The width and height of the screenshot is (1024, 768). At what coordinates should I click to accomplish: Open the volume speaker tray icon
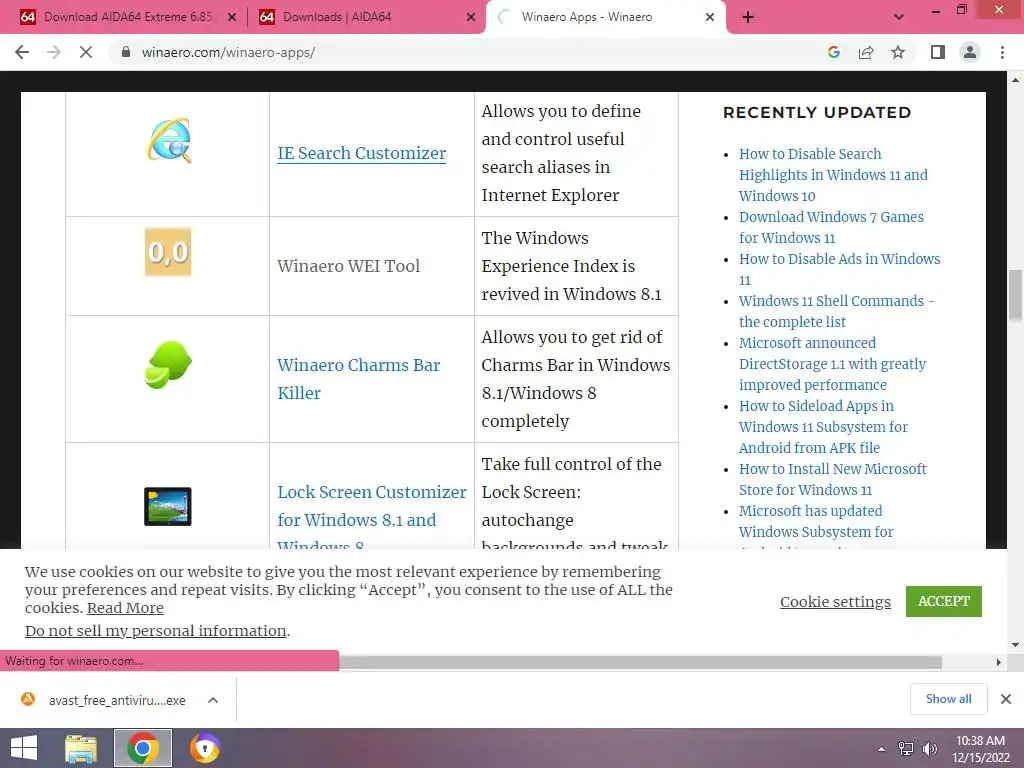pyautogui.click(x=929, y=749)
